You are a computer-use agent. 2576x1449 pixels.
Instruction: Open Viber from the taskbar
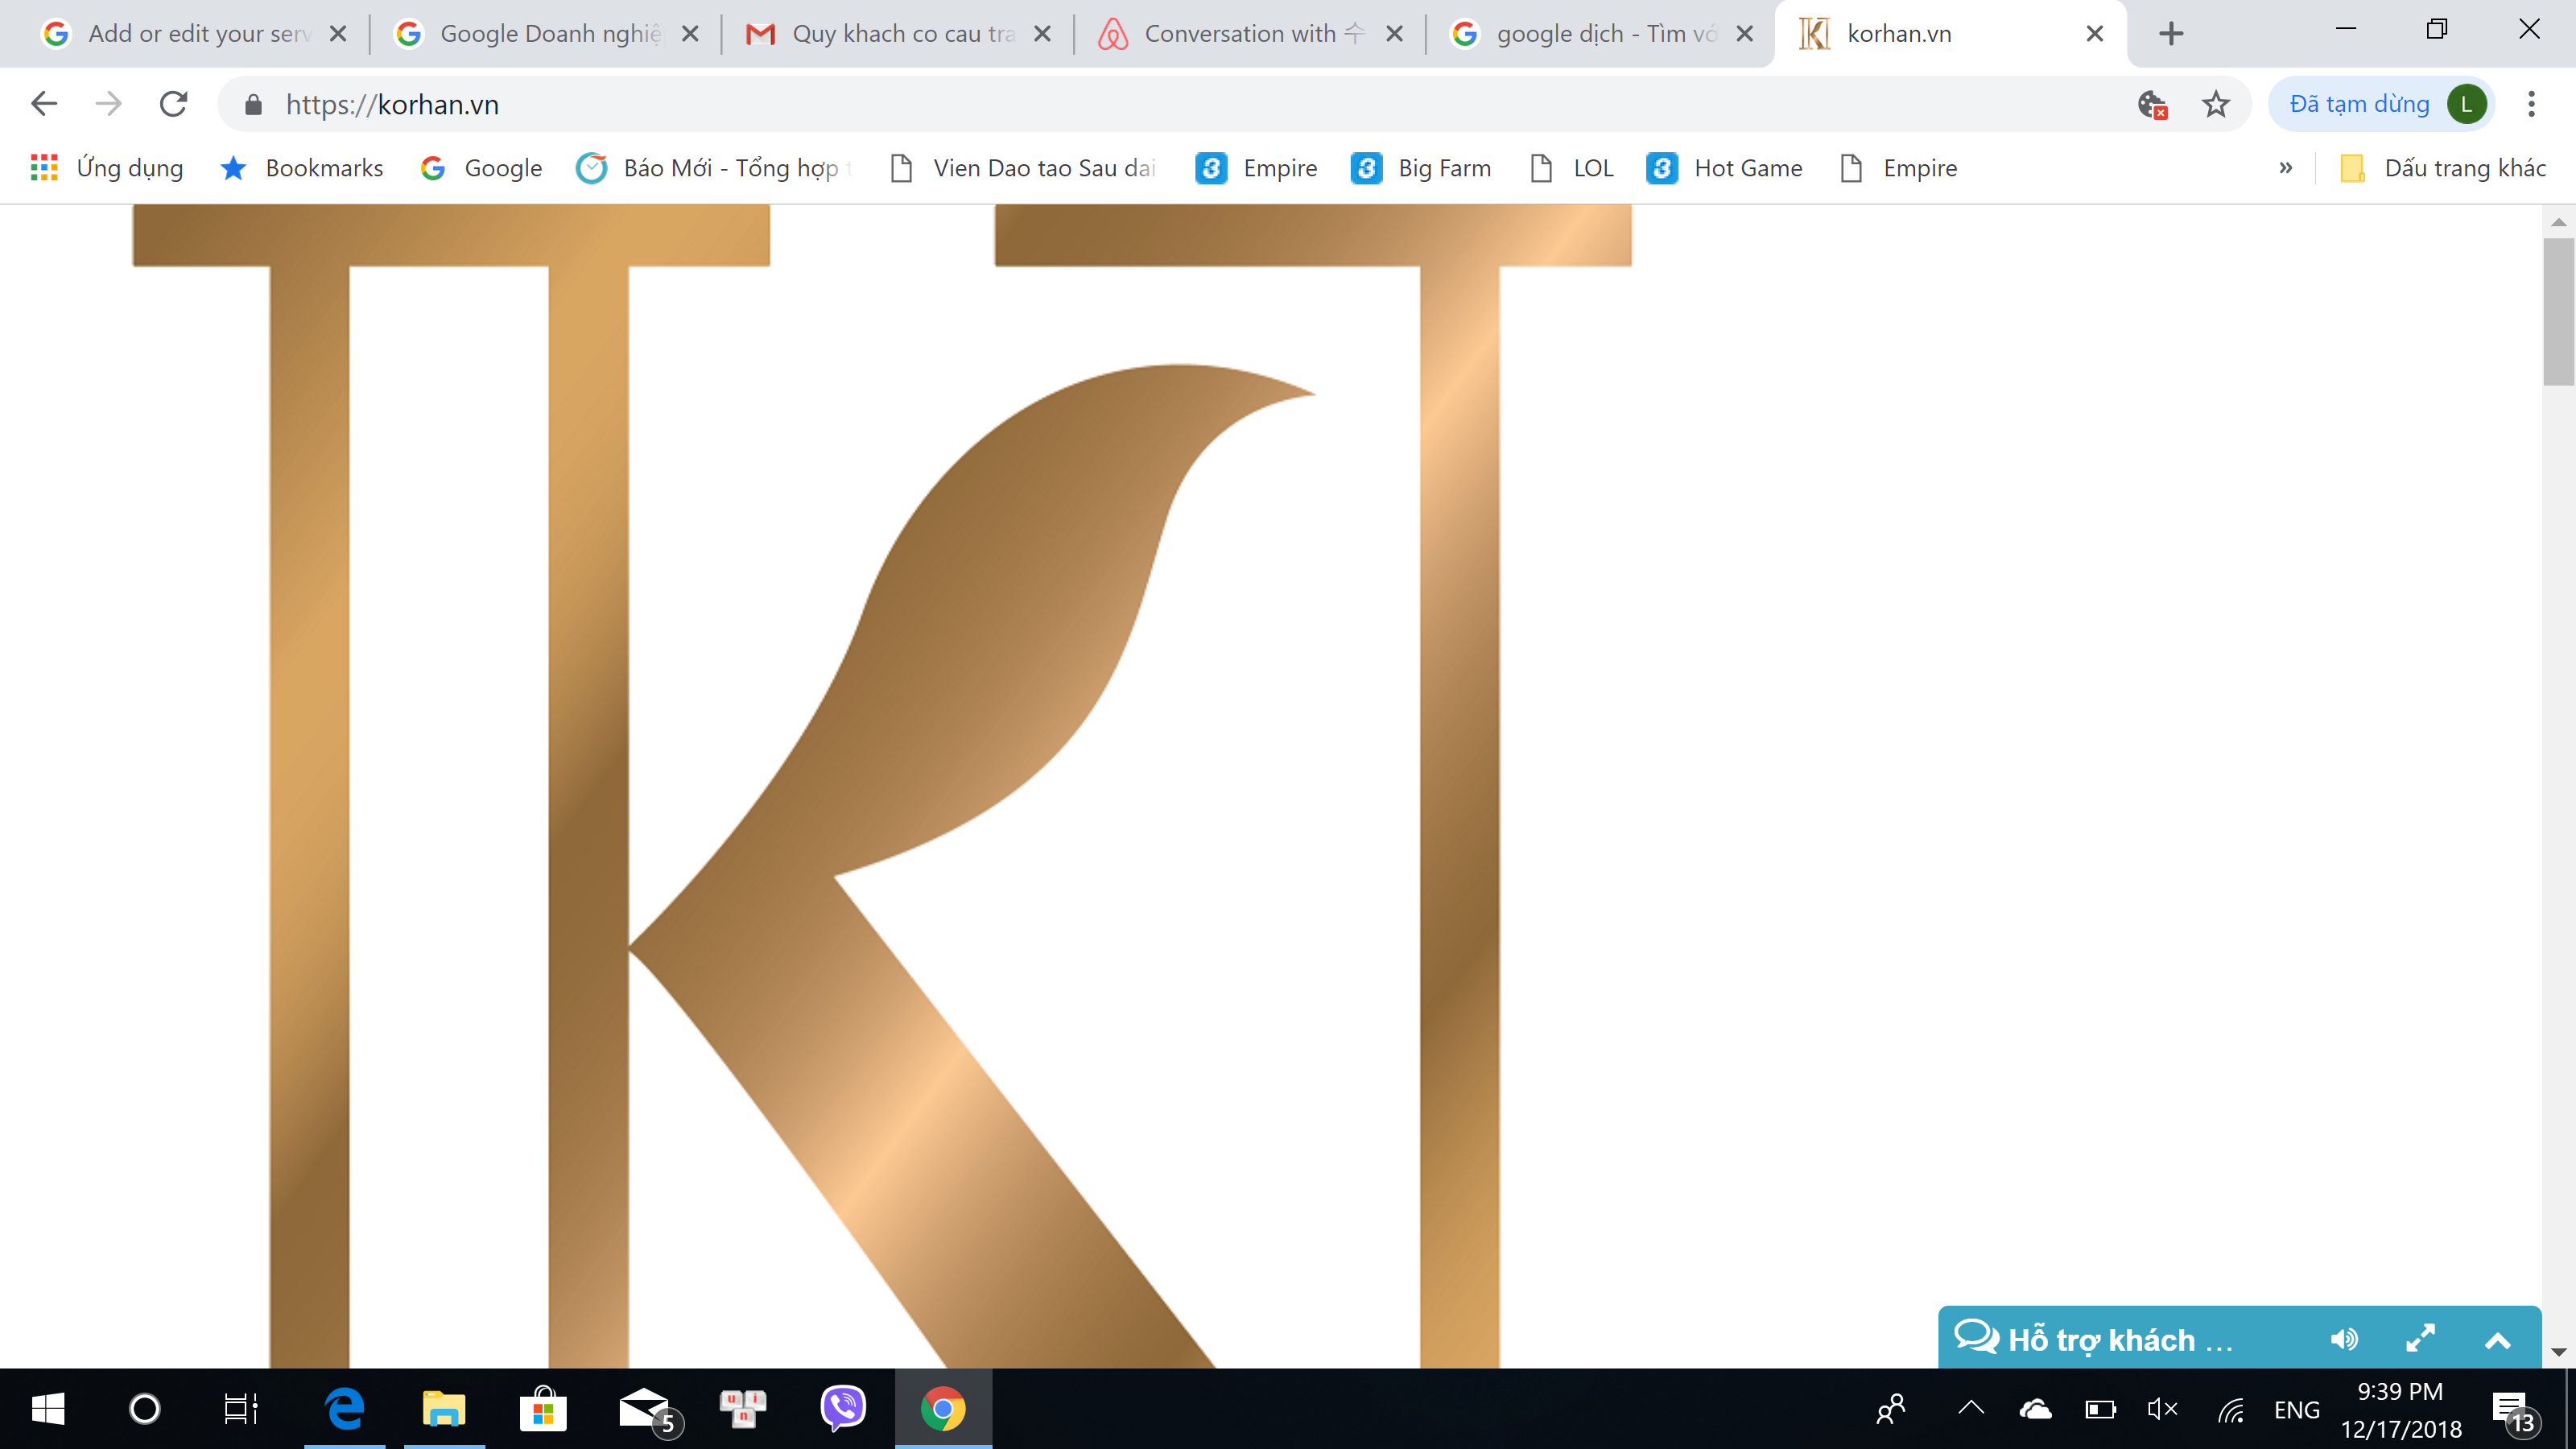tap(843, 1409)
